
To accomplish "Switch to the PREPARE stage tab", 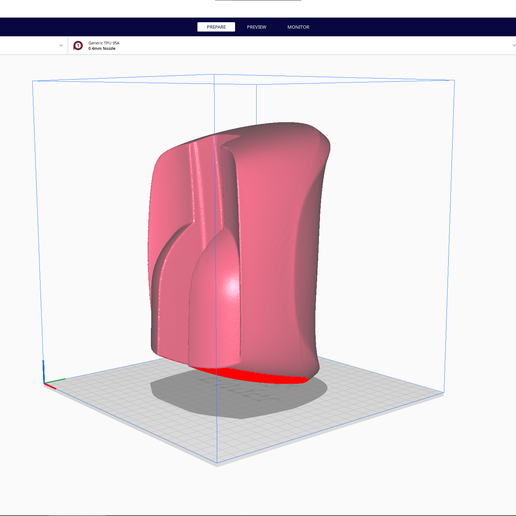I will [x=216, y=27].
